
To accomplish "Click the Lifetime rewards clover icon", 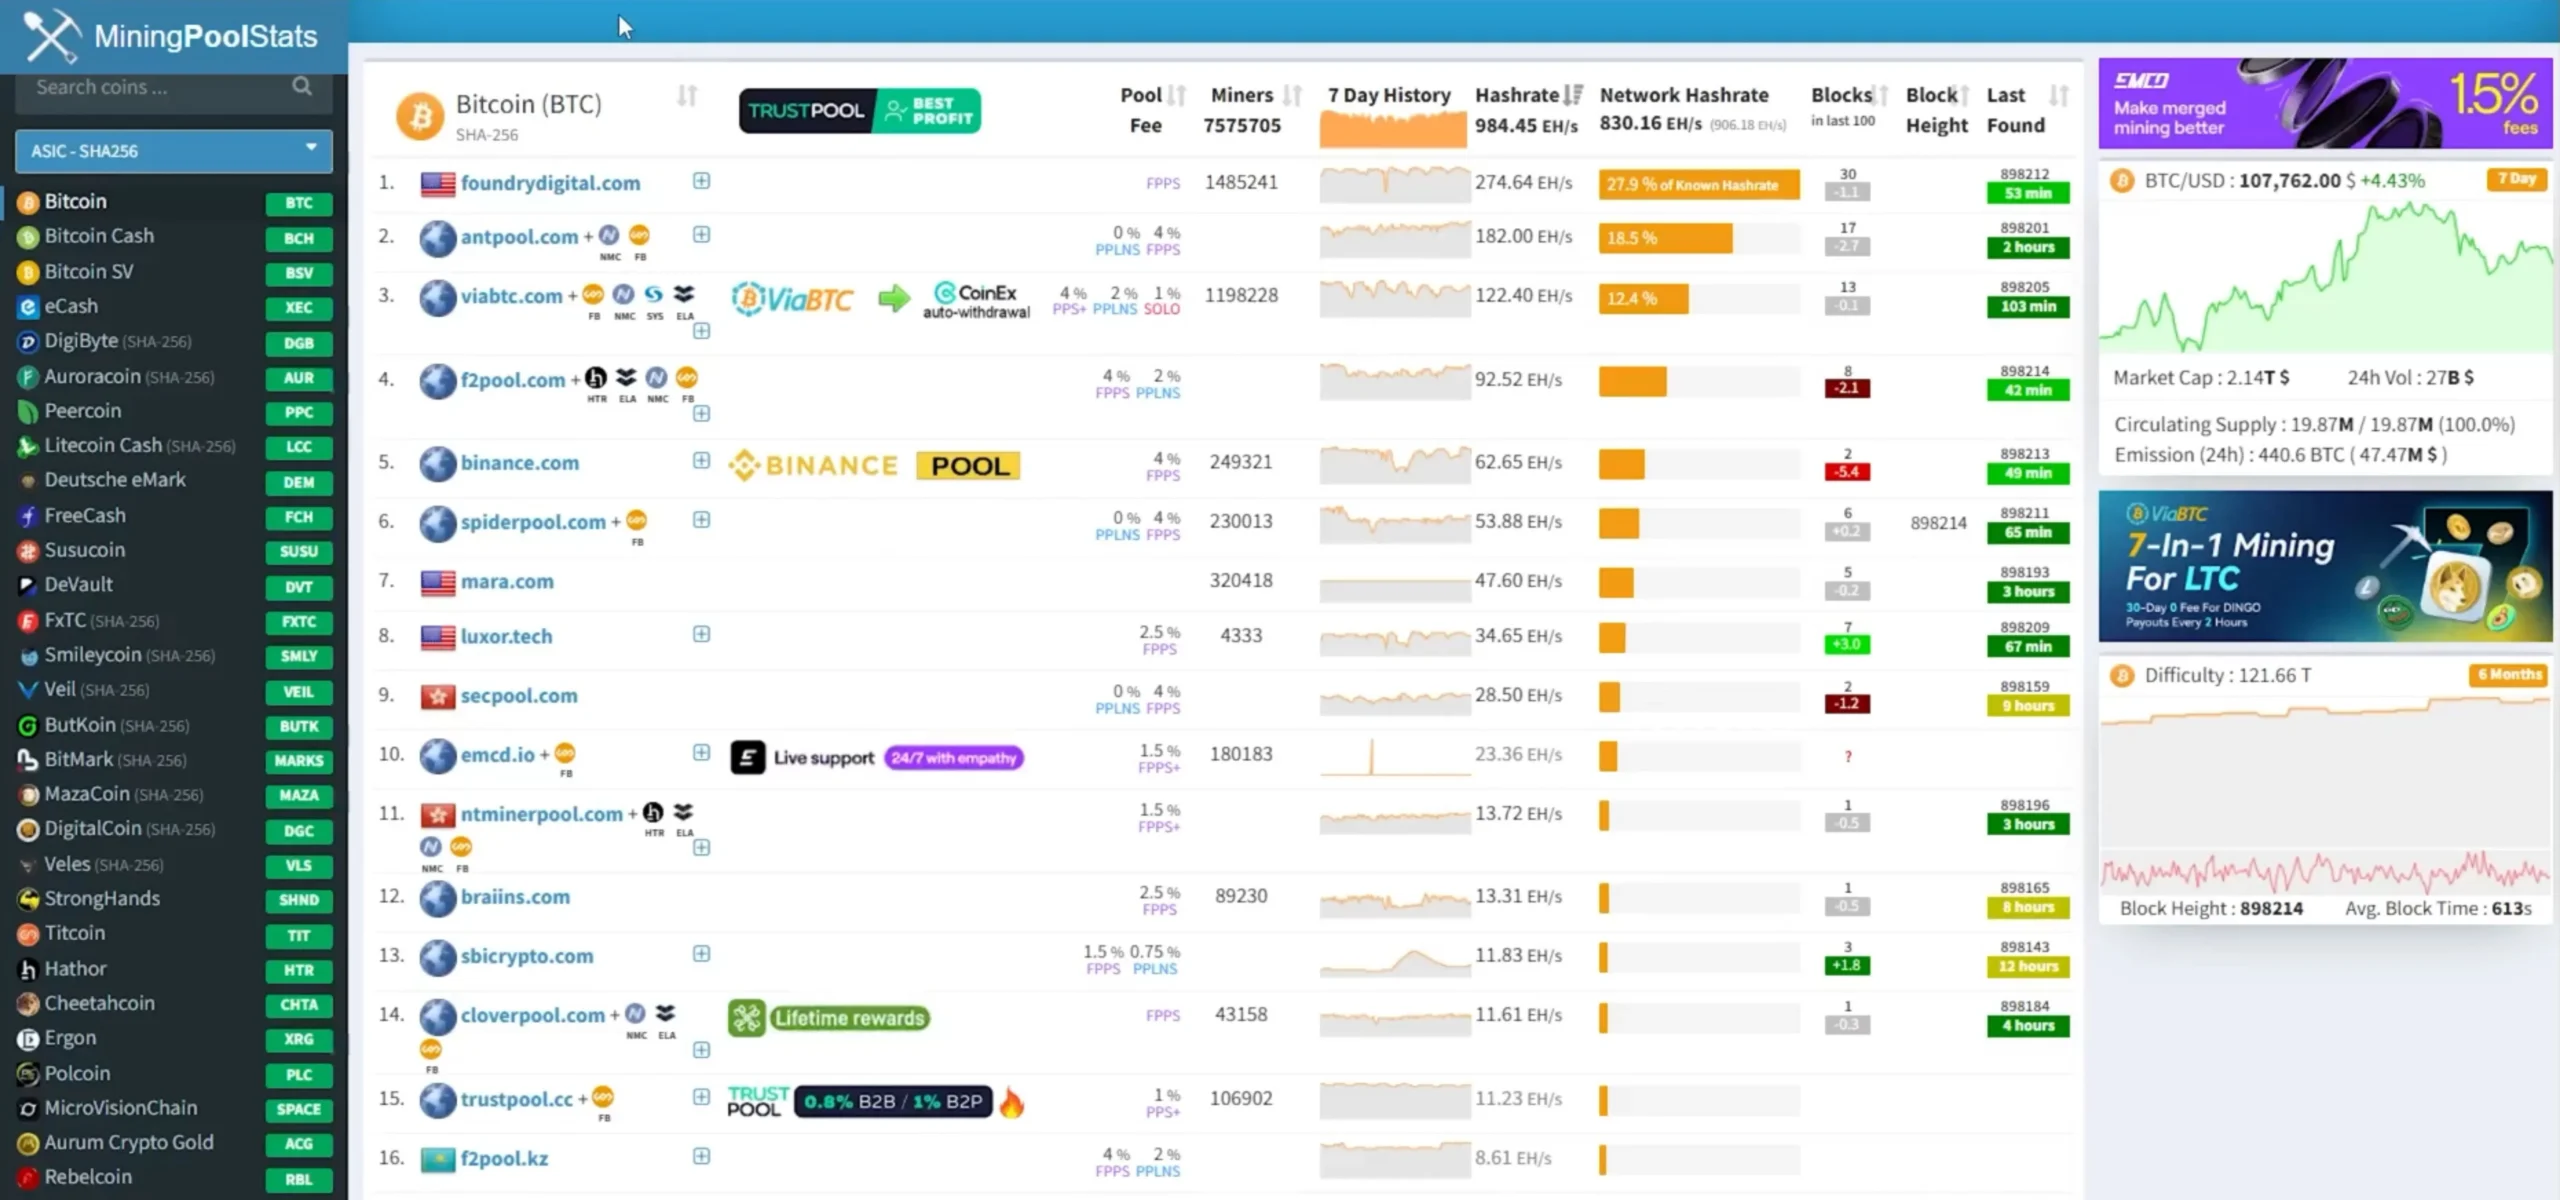I will coord(747,1018).
